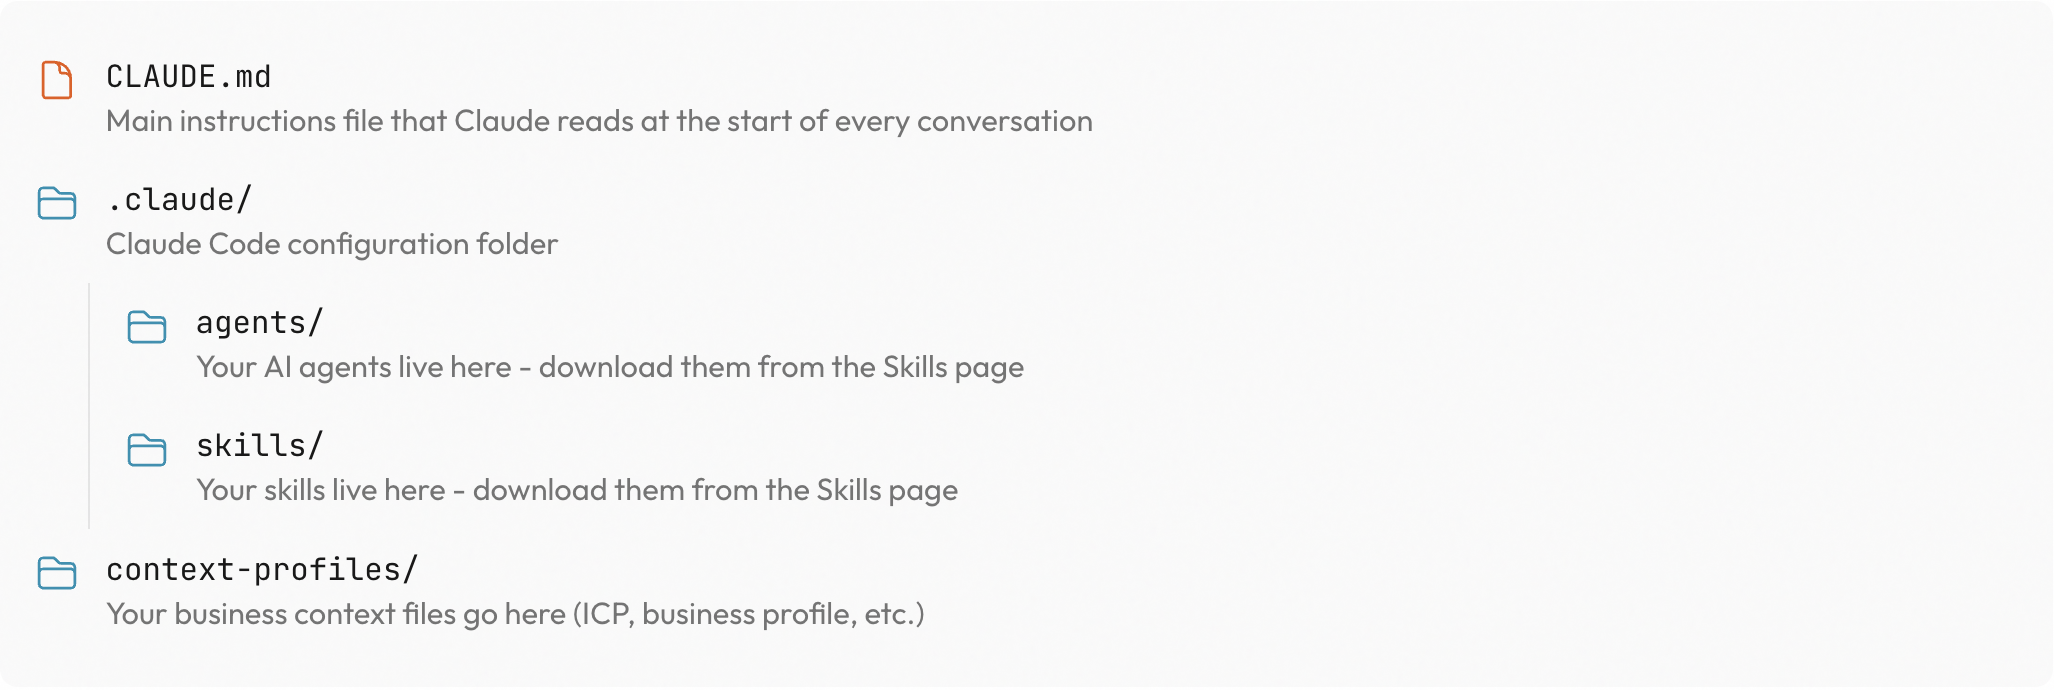Click the agents/ folder icon
The height and width of the screenshot is (690, 2054).
point(147,327)
